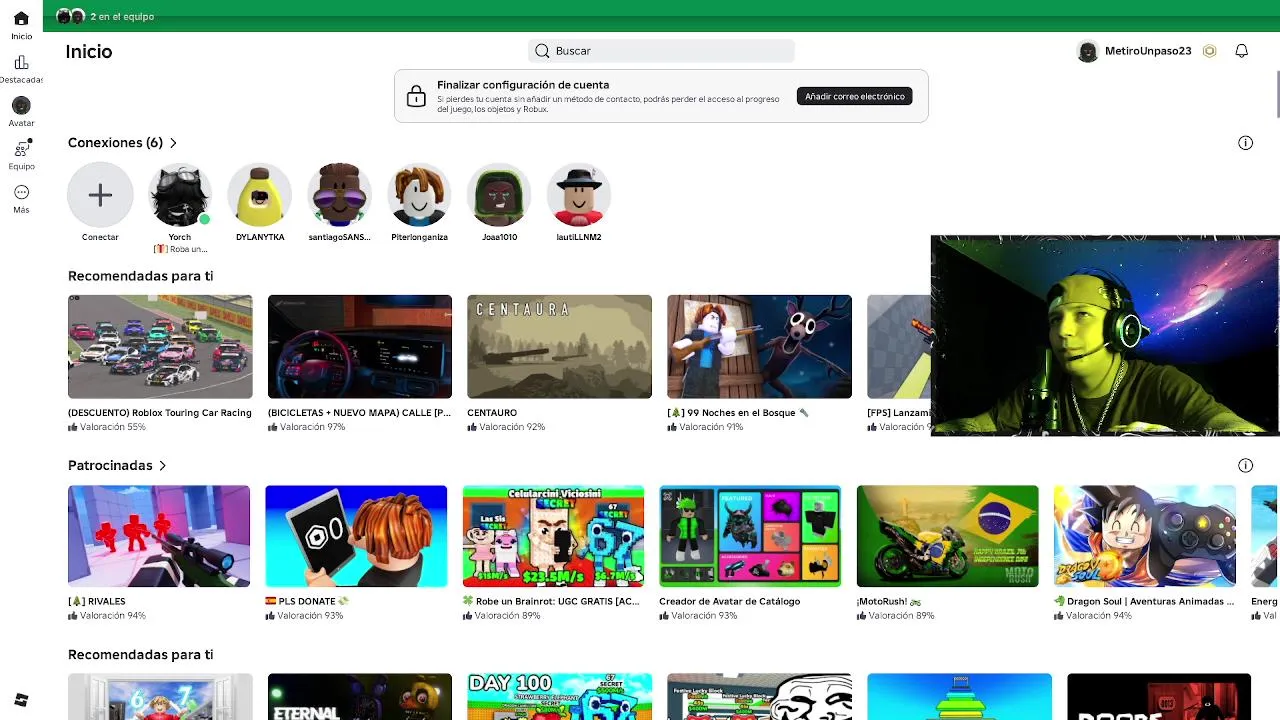This screenshot has height=720, width=1280.
Task: Click the '¡MotoRush!' title text
Action: pyautogui.click(x=889, y=601)
